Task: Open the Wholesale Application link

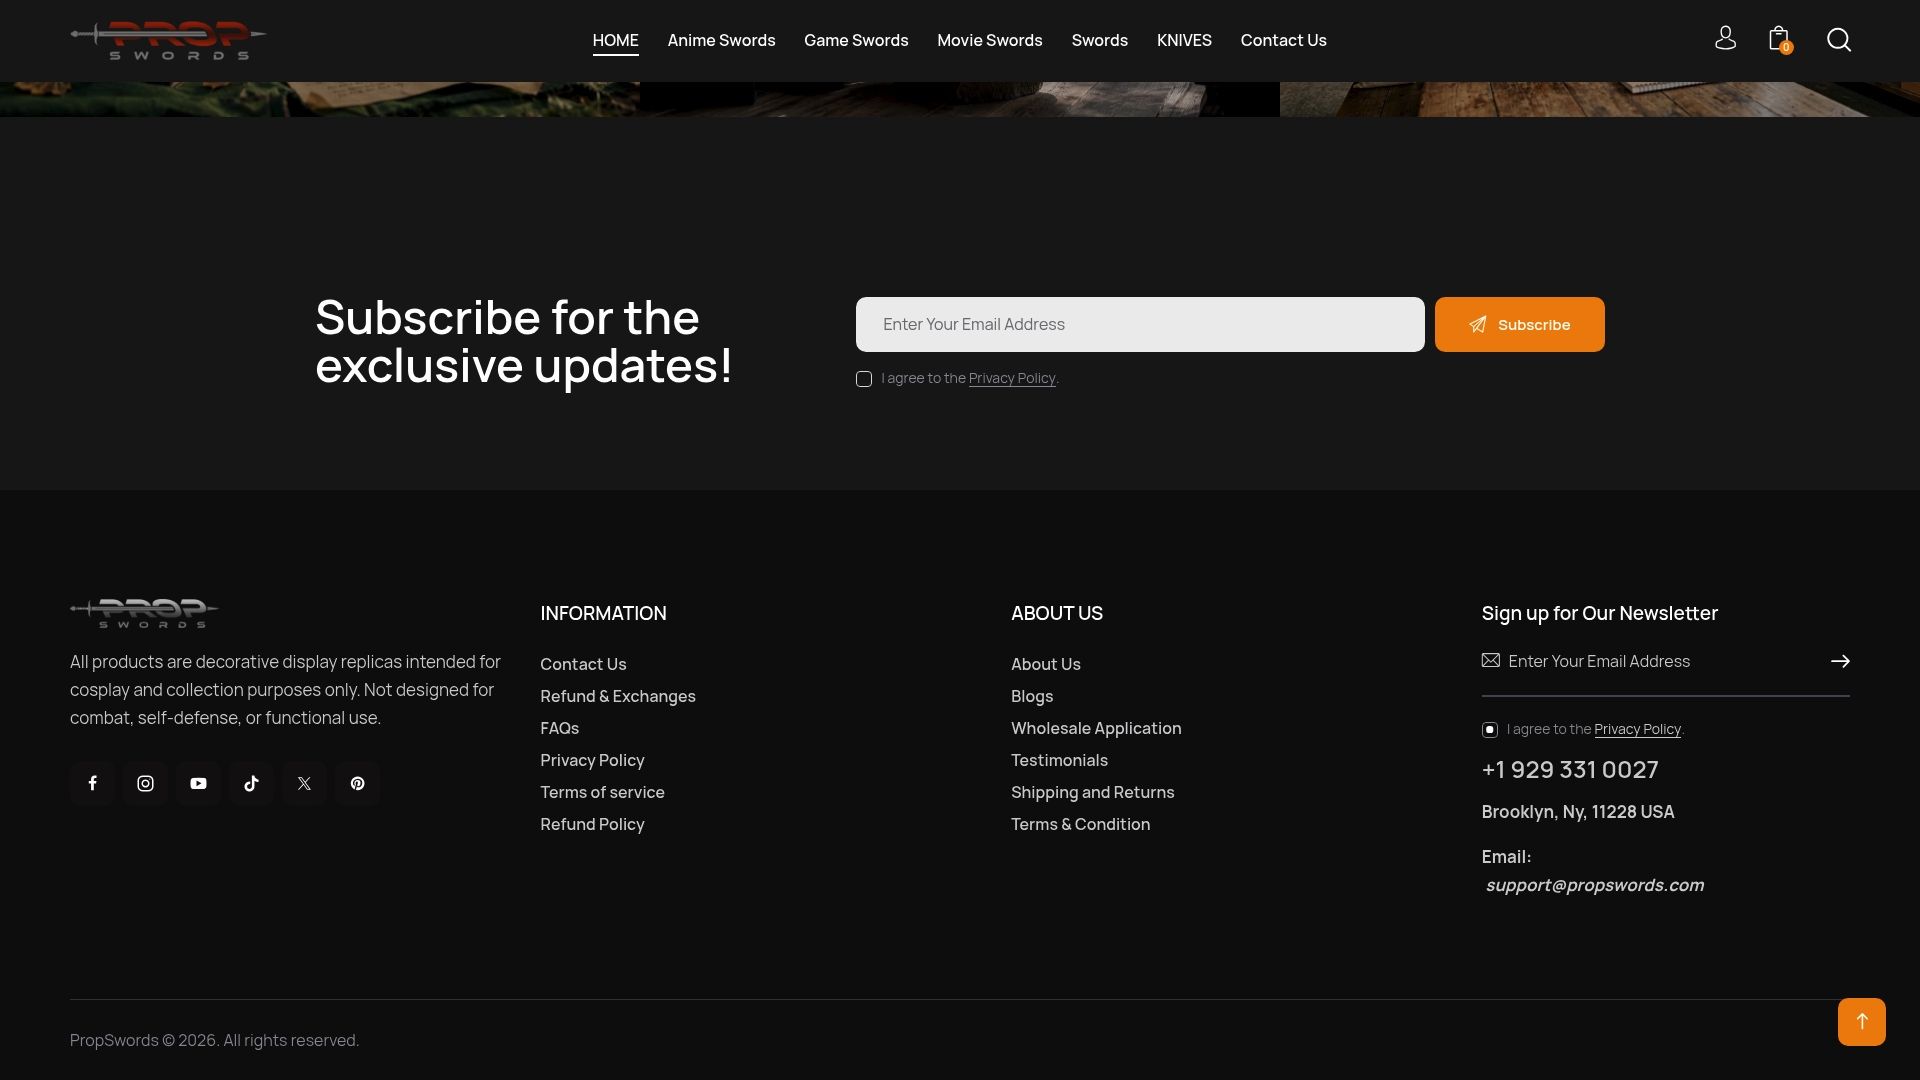Action: [x=1096, y=728]
